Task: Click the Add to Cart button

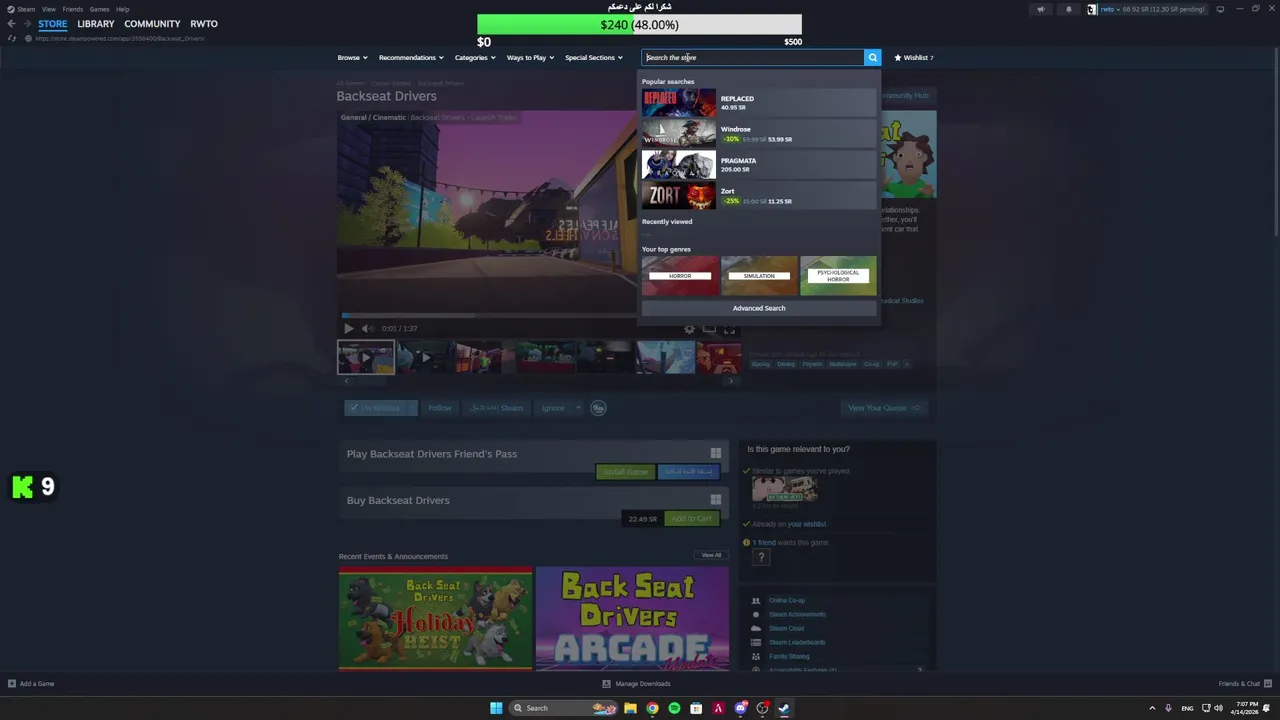Action: pos(691,519)
